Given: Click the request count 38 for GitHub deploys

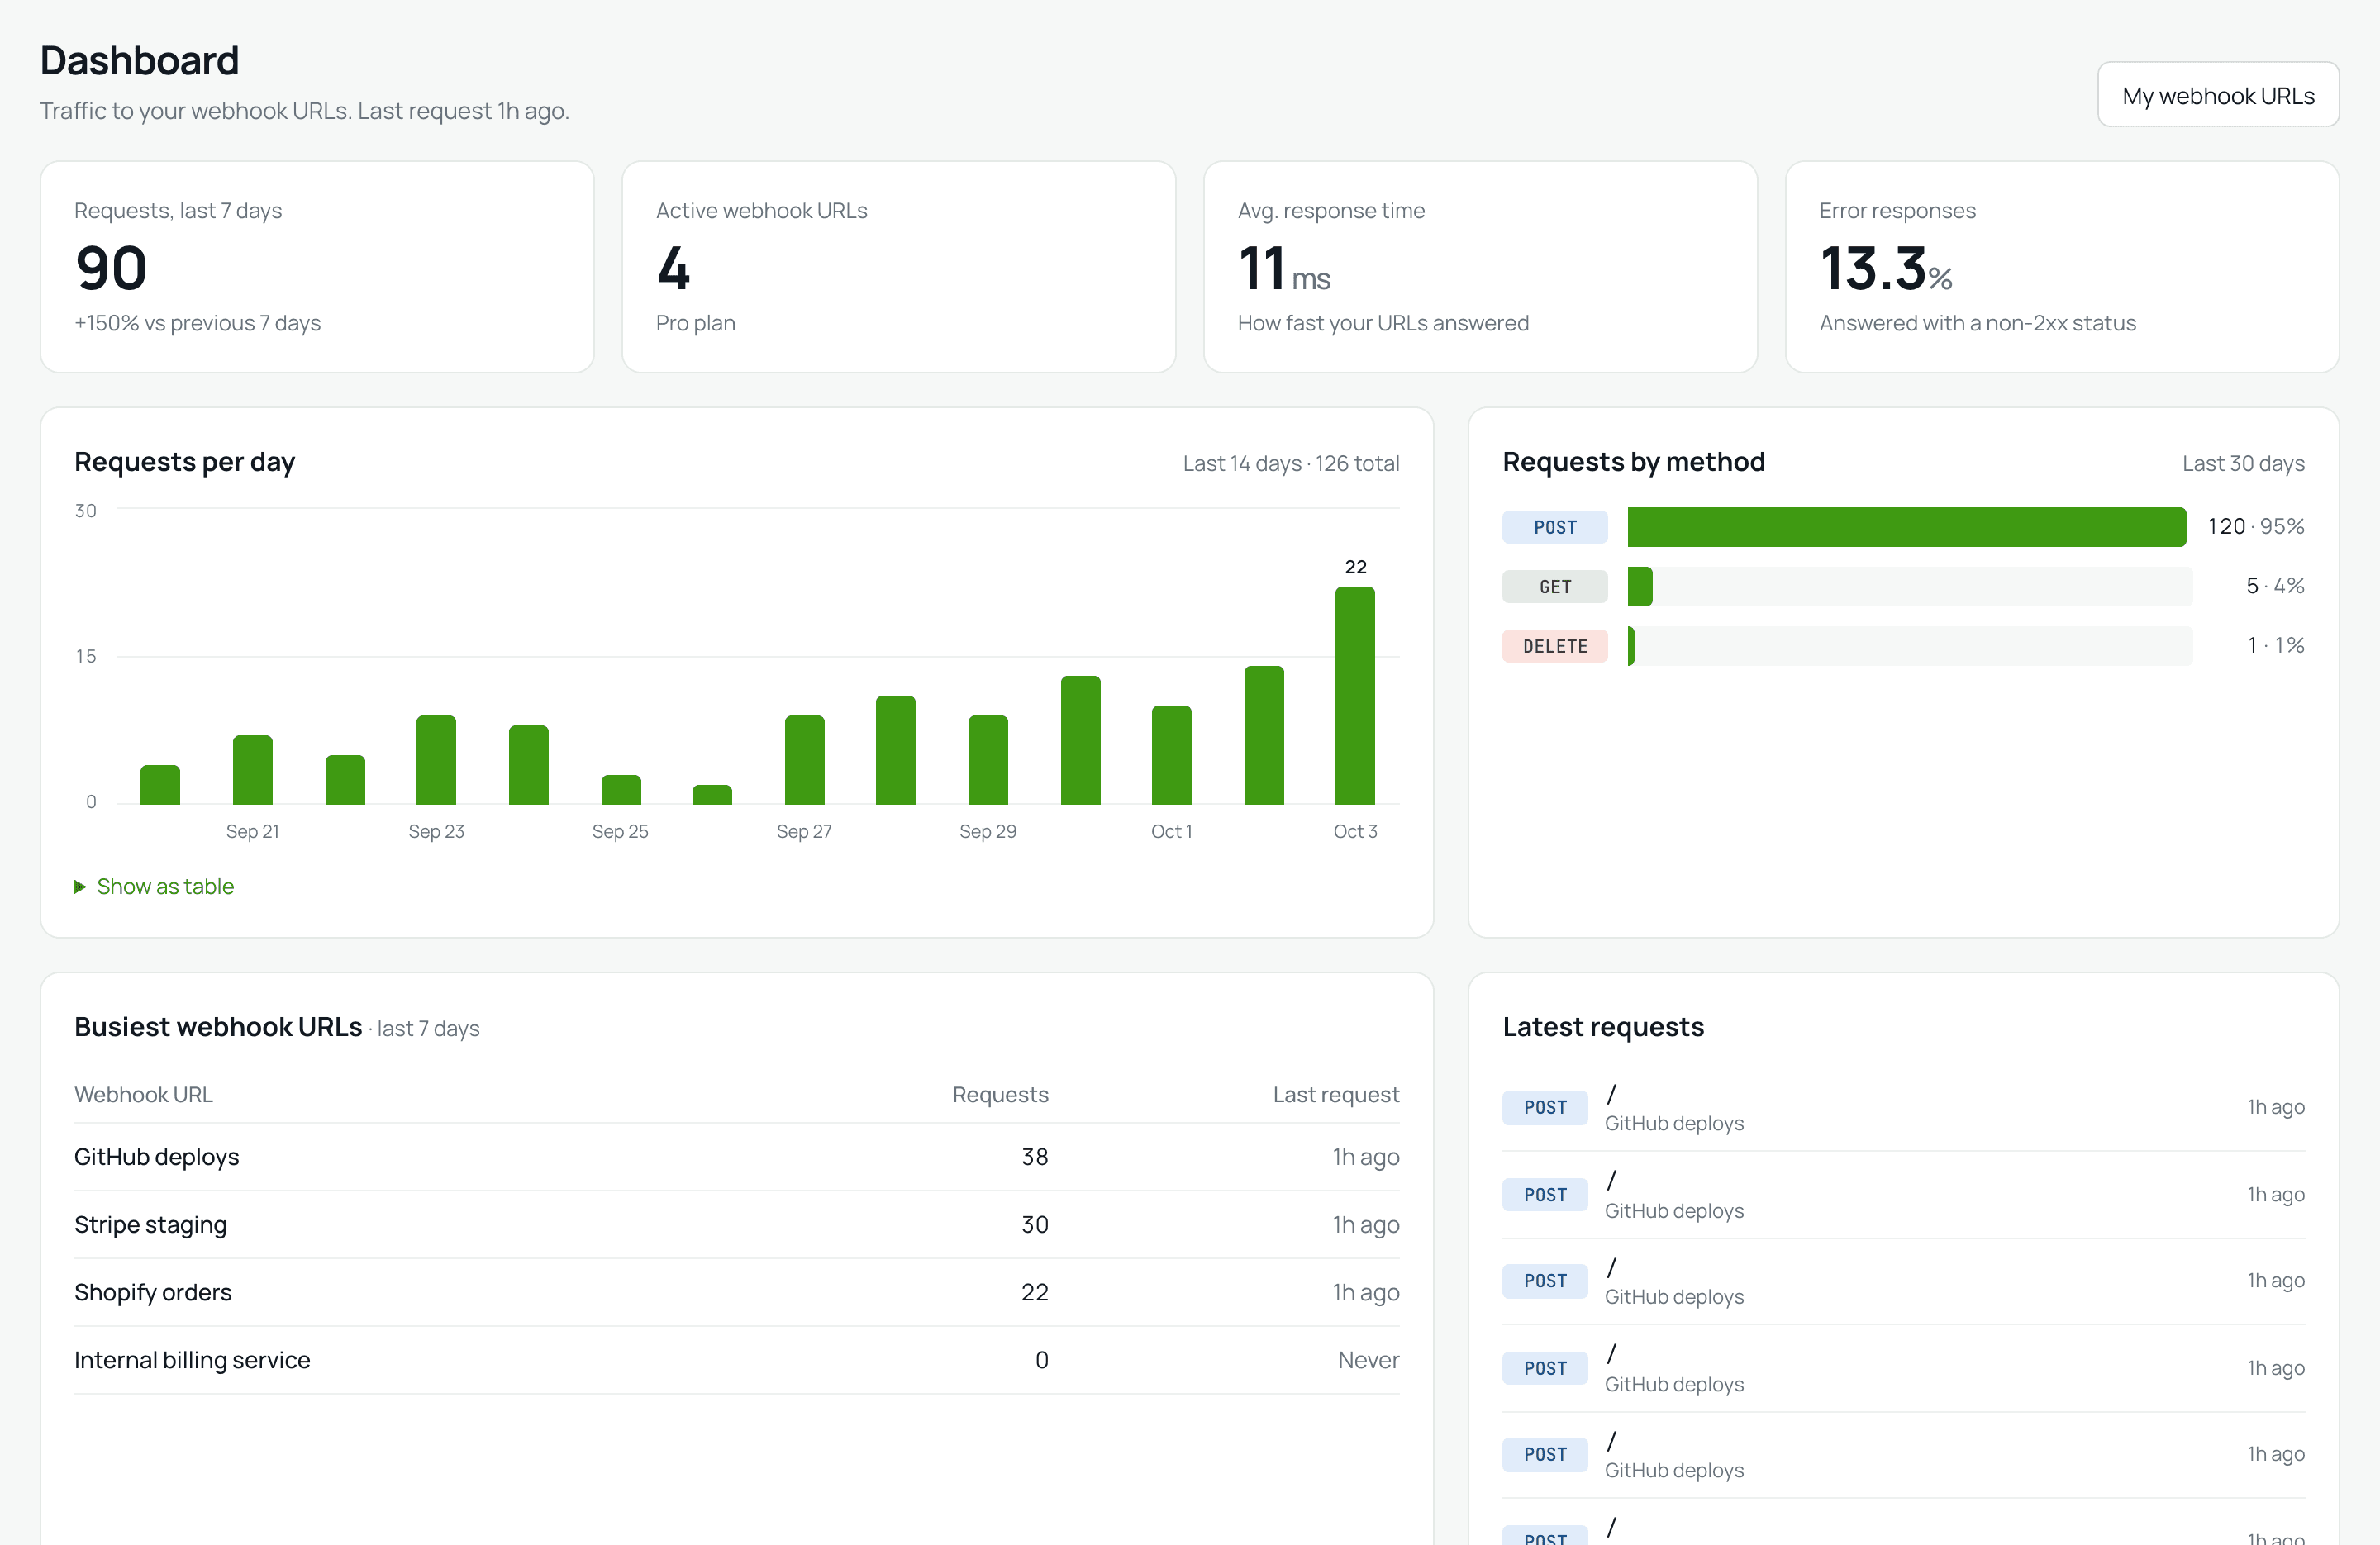Looking at the screenshot, I should coord(1034,1157).
